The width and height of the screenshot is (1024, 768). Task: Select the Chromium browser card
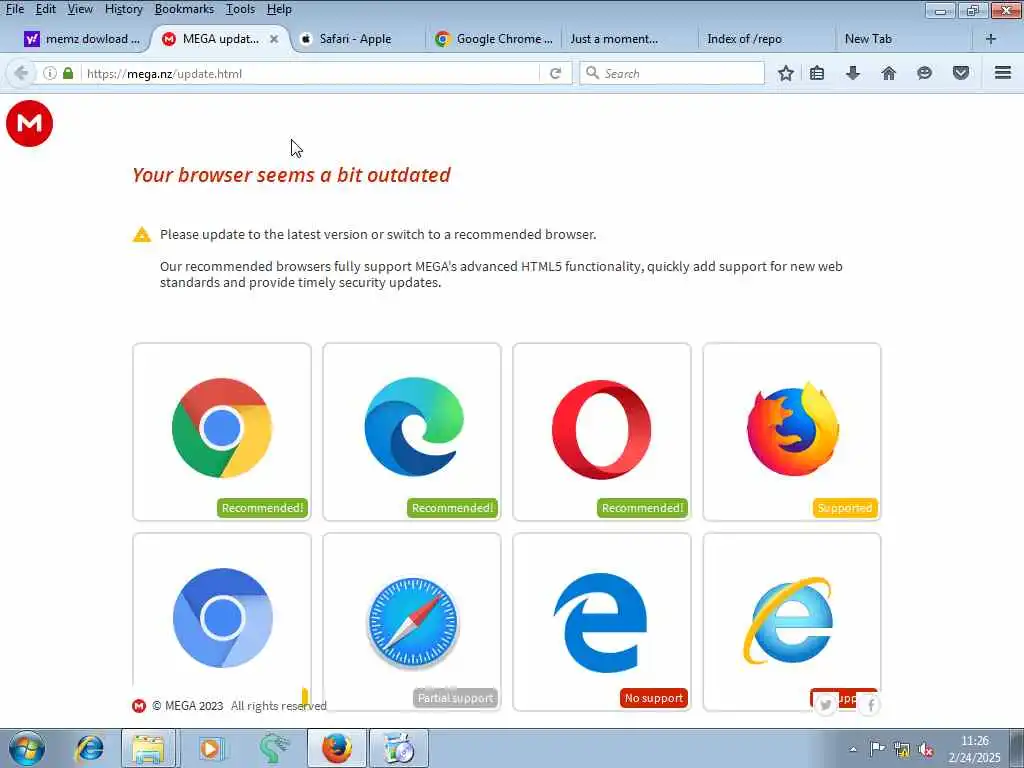(222, 622)
